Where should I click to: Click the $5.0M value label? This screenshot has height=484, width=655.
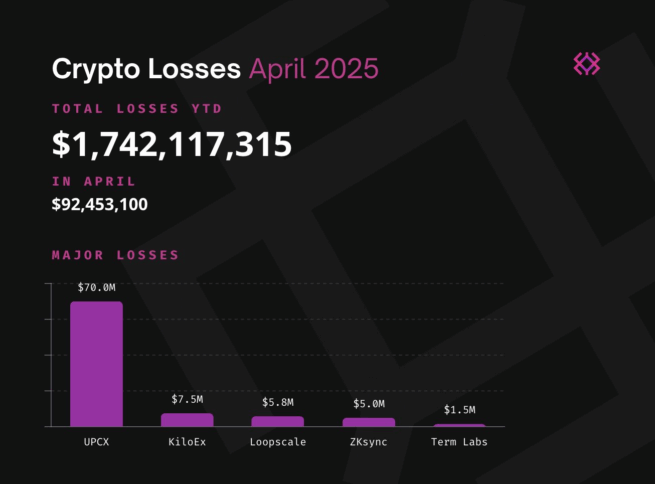(368, 404)
